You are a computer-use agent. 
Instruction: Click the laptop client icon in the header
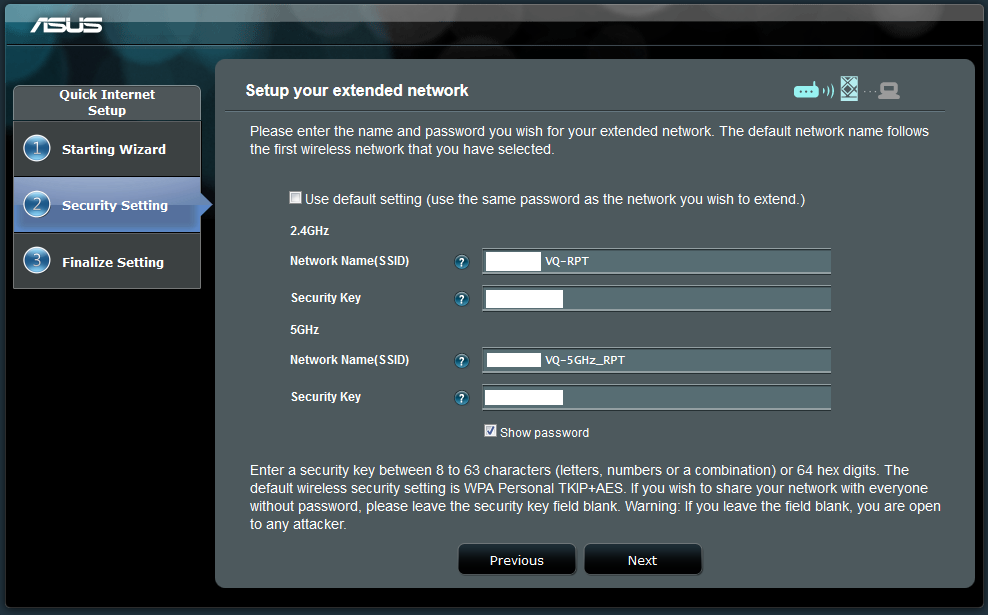tap(889, 91)
